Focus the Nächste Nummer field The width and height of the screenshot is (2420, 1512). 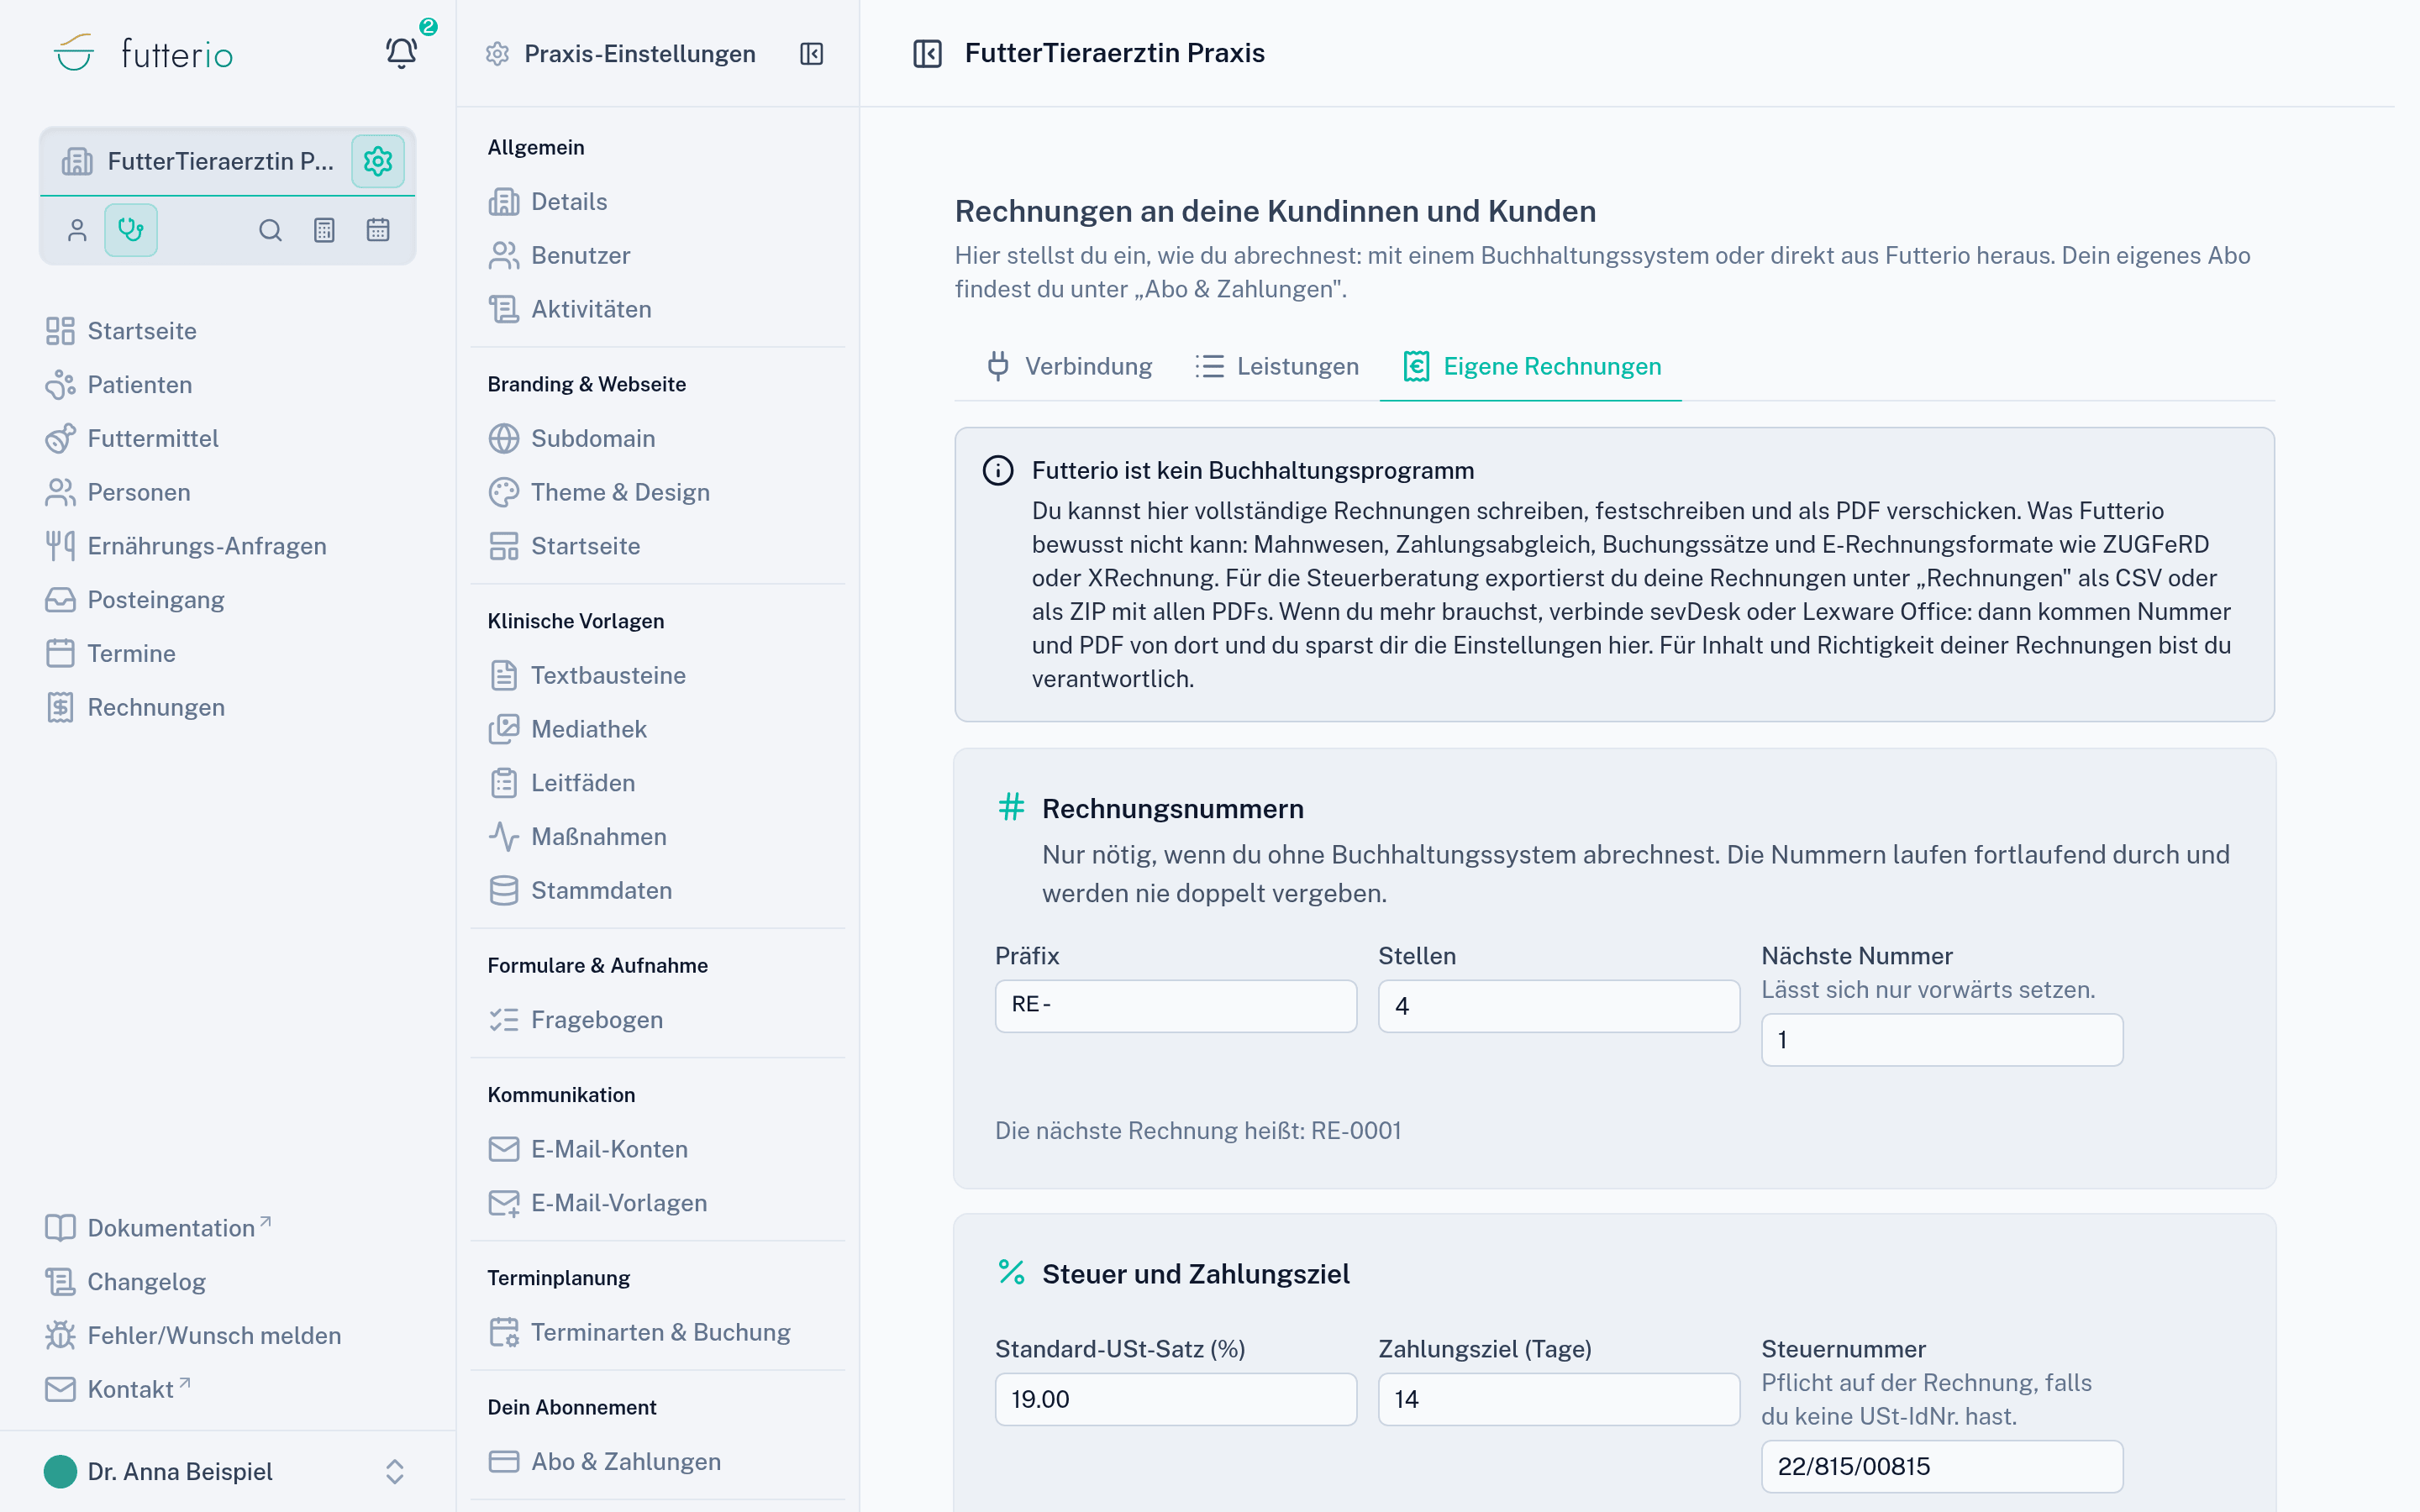1942,1039
